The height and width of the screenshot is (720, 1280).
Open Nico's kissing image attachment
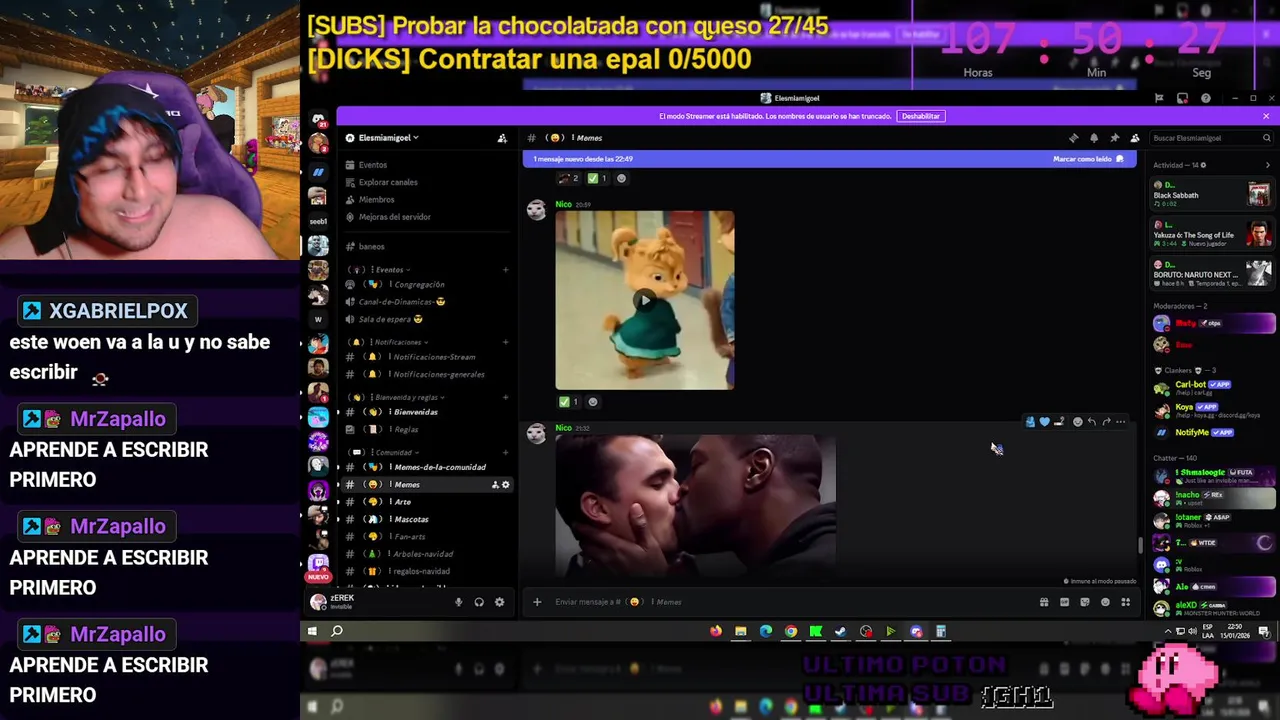695,505
